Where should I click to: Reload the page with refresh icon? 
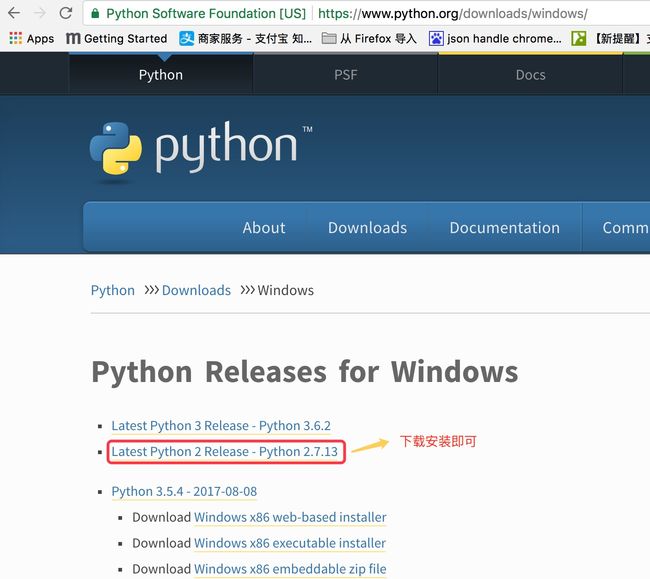tap(65, 13)
